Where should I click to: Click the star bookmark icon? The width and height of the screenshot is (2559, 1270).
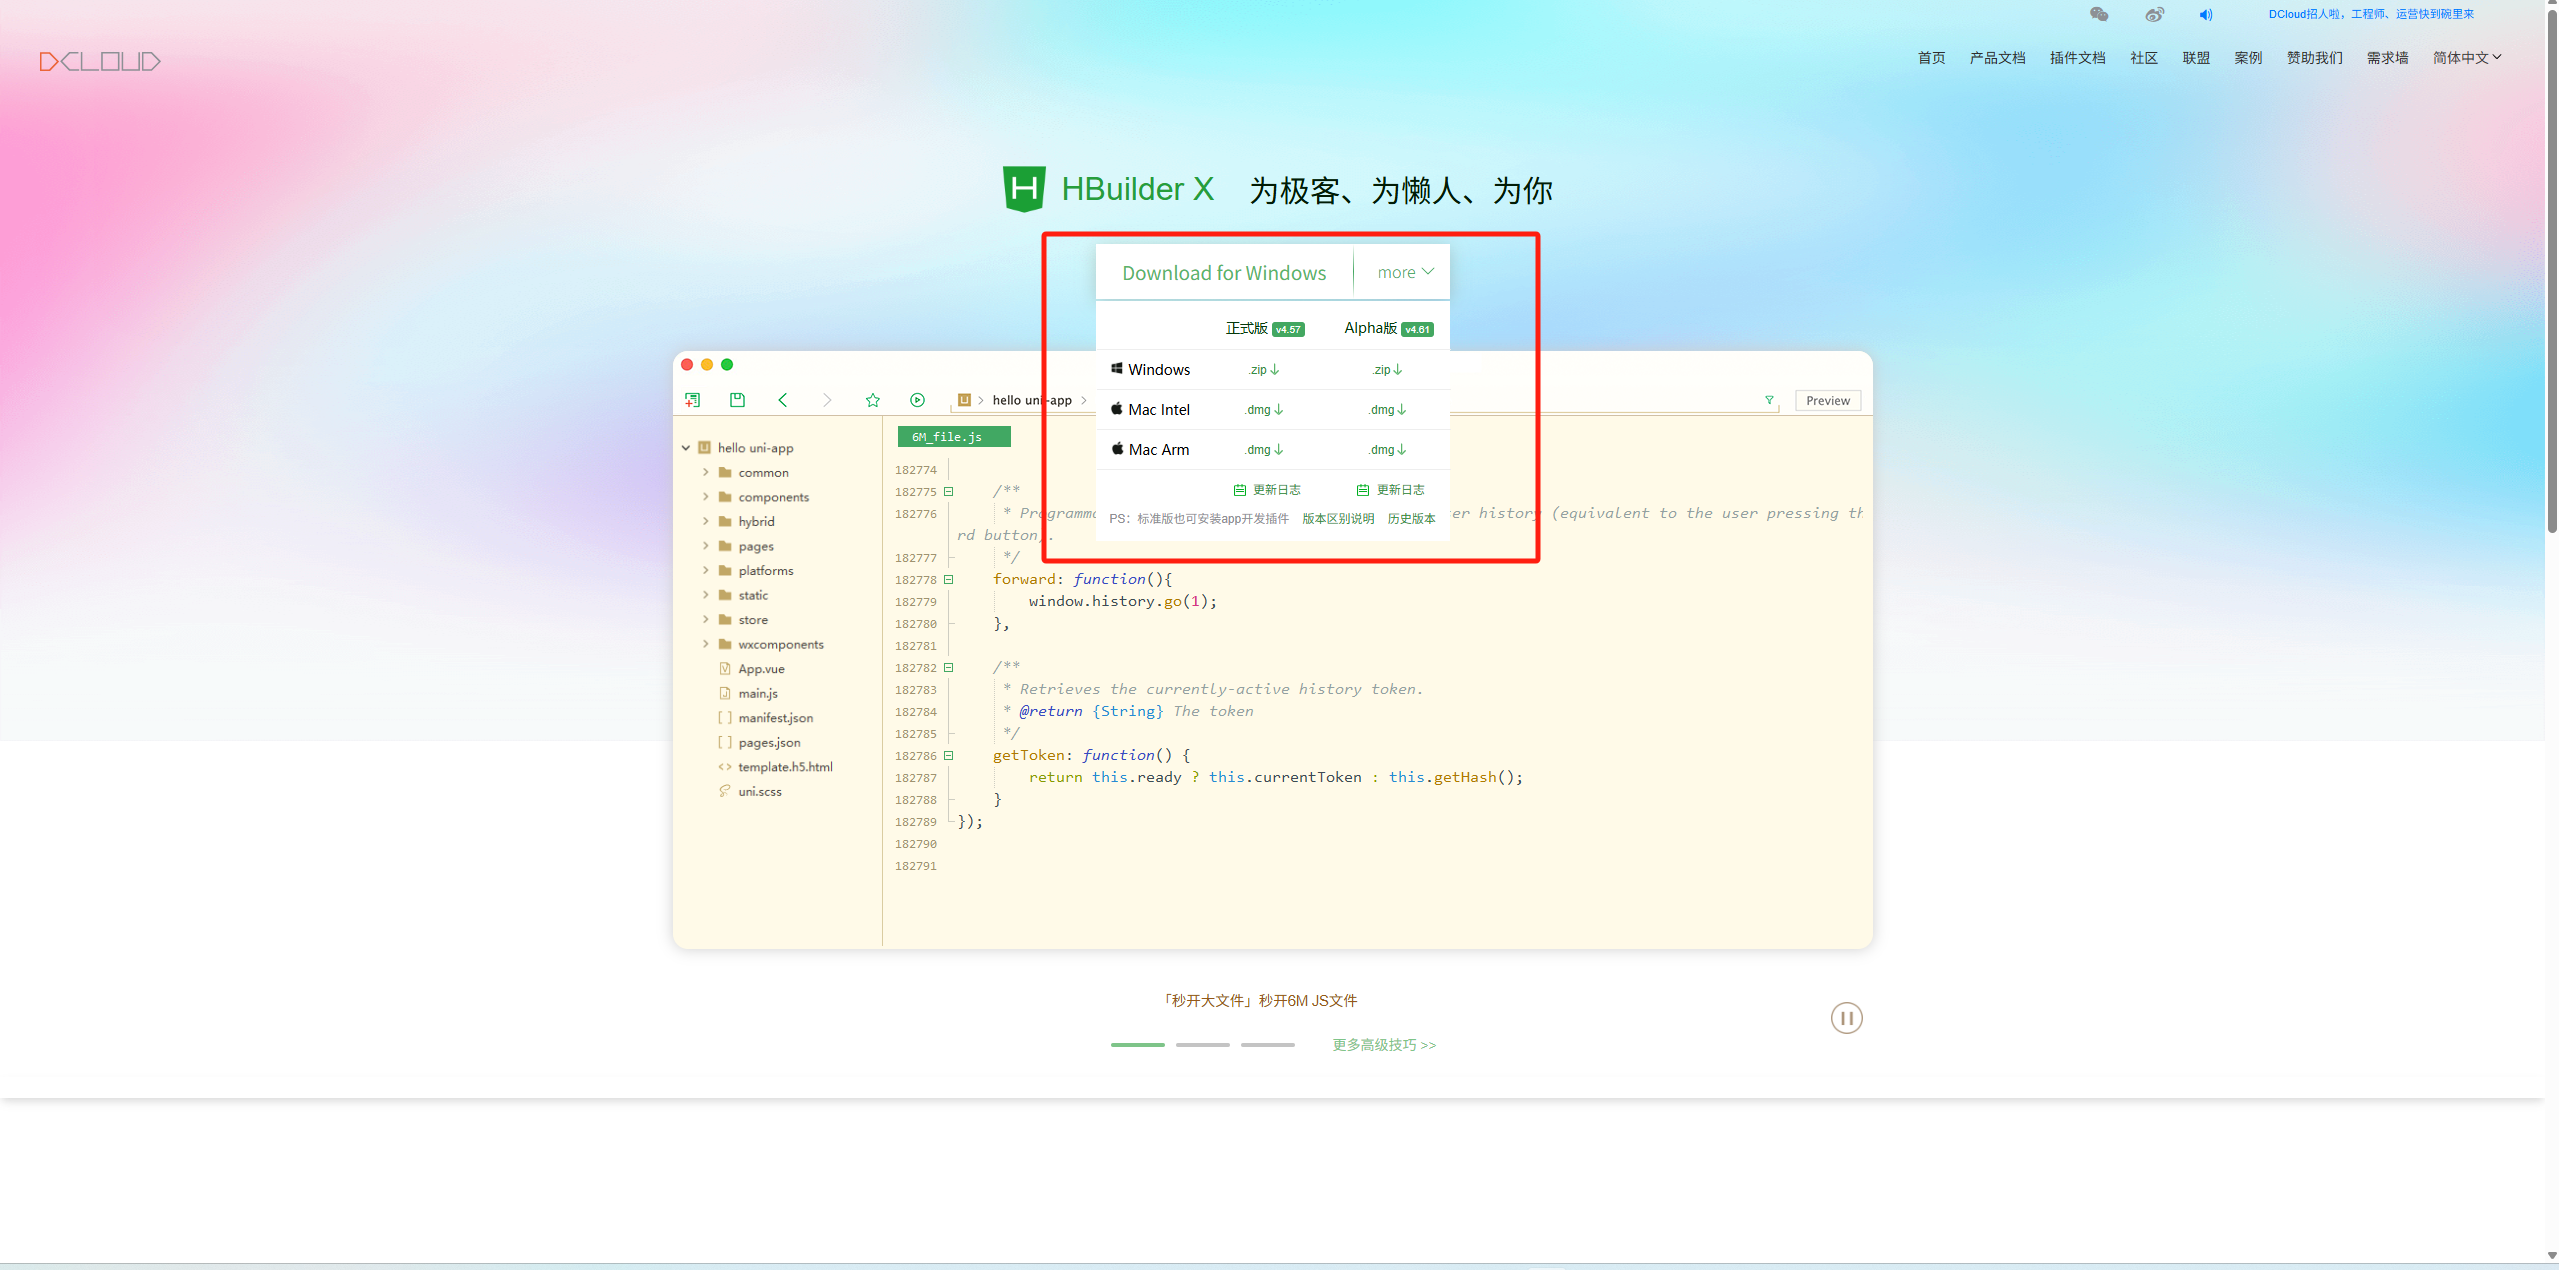[x=873, y=400]
